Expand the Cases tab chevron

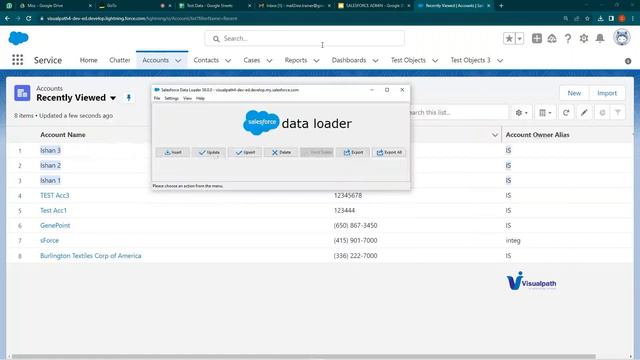pos(269,60)
